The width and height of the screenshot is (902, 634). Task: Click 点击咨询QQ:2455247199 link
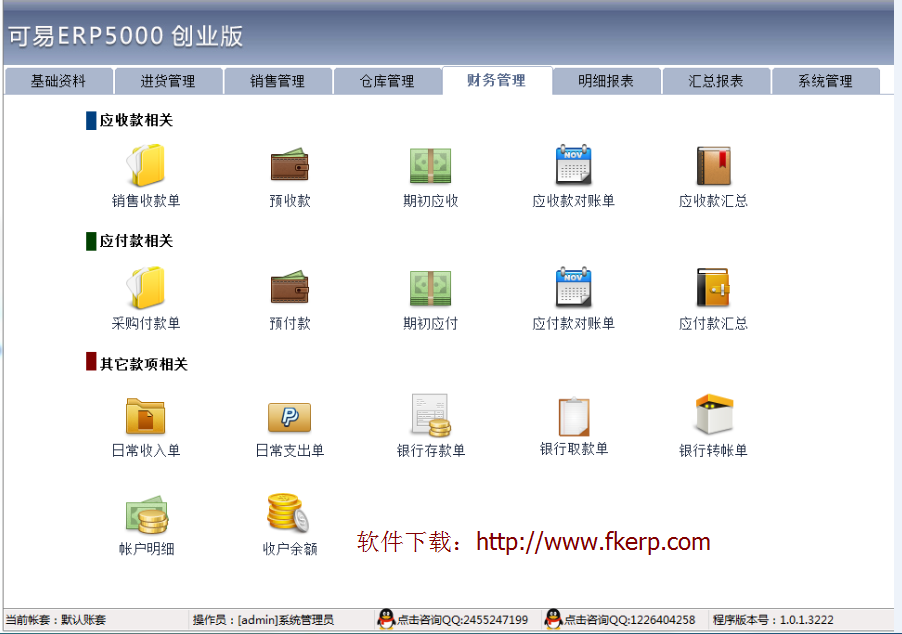pyautogui.click(x=463, y=620)
